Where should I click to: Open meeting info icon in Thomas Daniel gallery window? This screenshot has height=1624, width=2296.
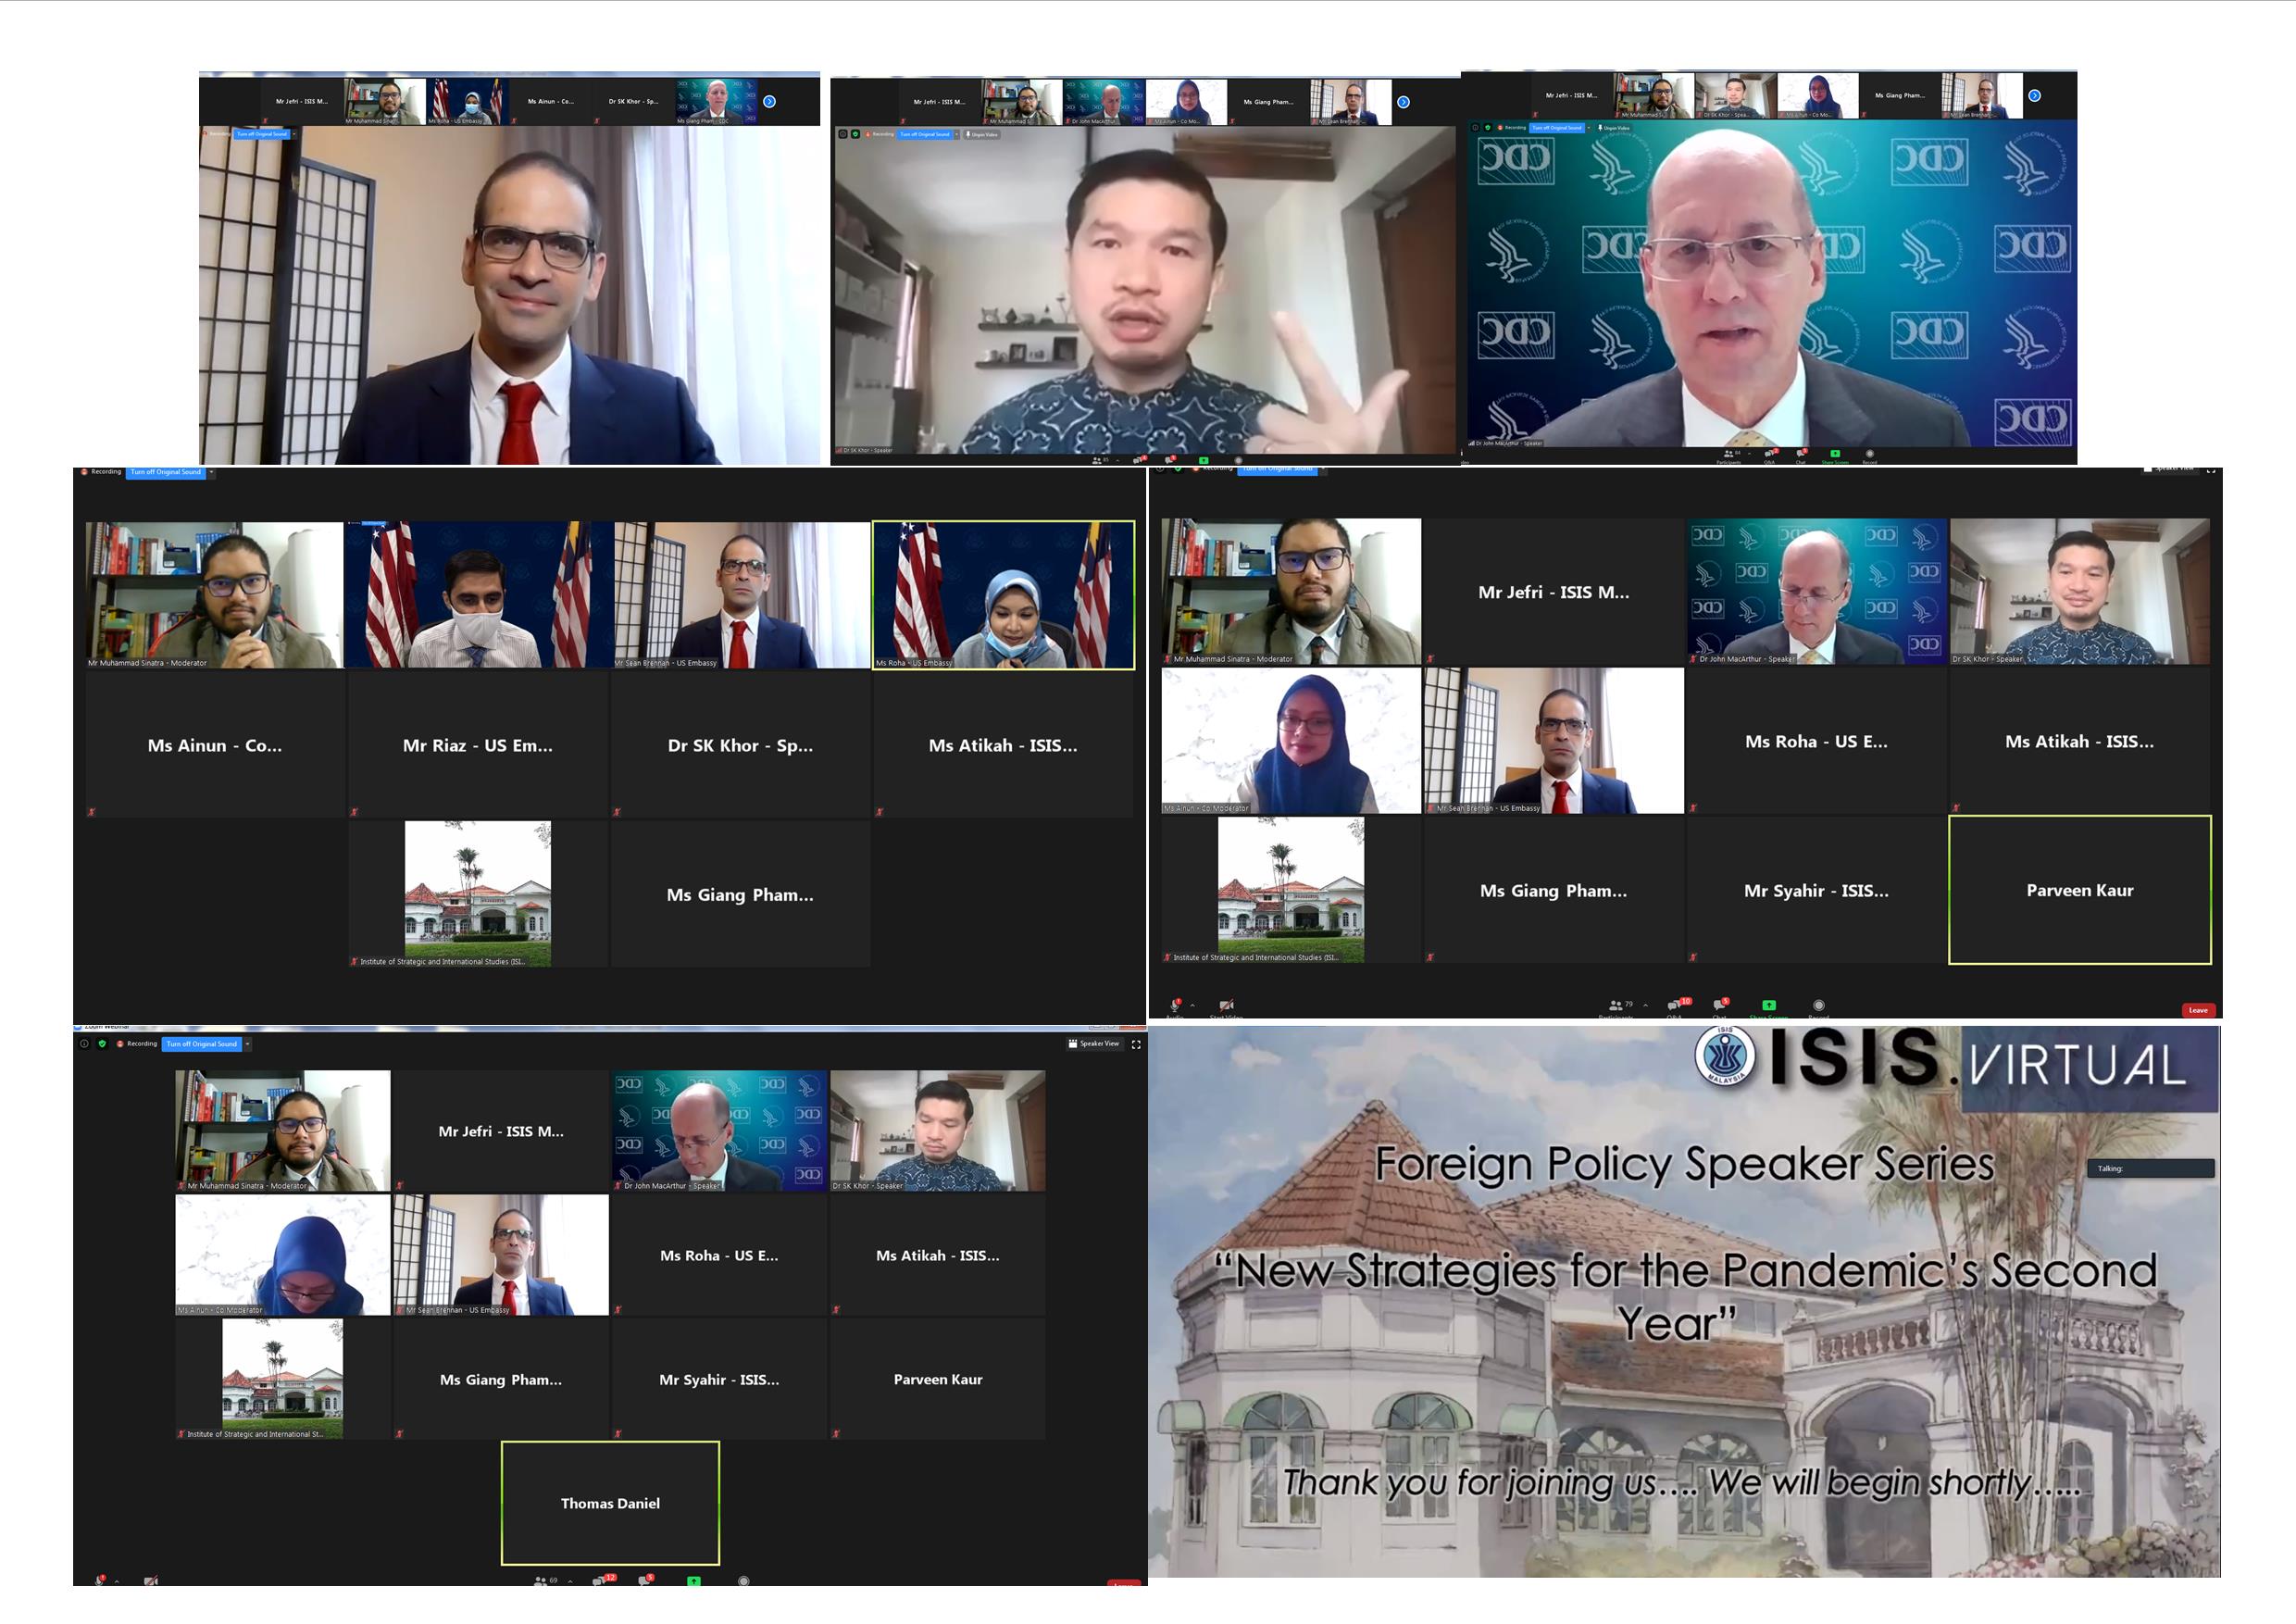(85, 1043)
